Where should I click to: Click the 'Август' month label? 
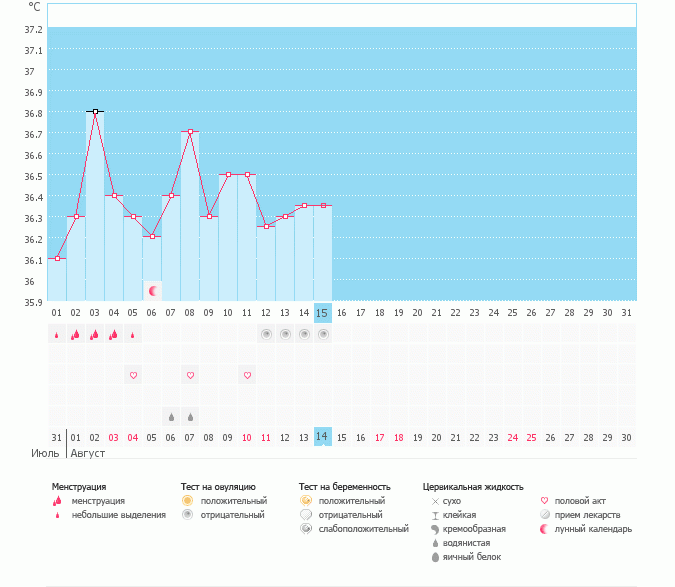tap(87, 453)
